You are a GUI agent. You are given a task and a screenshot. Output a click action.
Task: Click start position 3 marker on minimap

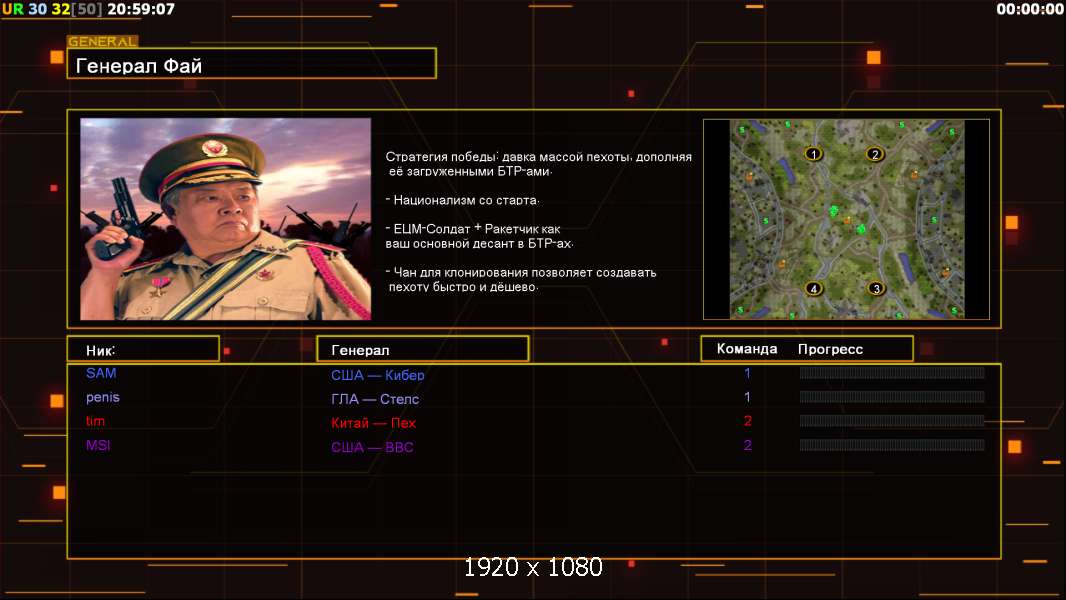coord(876,289)
